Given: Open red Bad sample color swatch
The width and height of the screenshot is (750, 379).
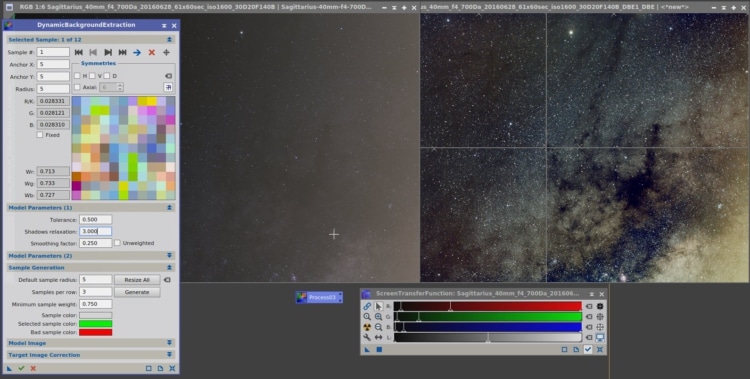Looking at the screenshot, I should point(96,332).
